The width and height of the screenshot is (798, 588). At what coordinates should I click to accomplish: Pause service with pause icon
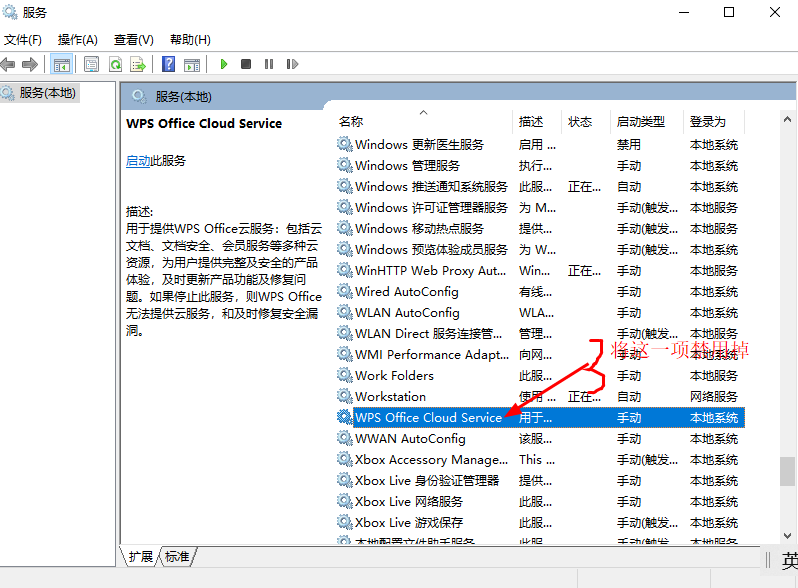coord(269,64)
